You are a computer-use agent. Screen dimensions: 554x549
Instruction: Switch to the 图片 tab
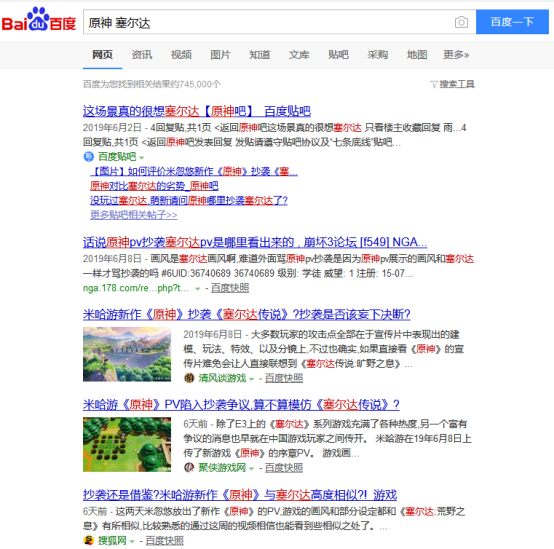pyautogui.click(x=220, y=55)
